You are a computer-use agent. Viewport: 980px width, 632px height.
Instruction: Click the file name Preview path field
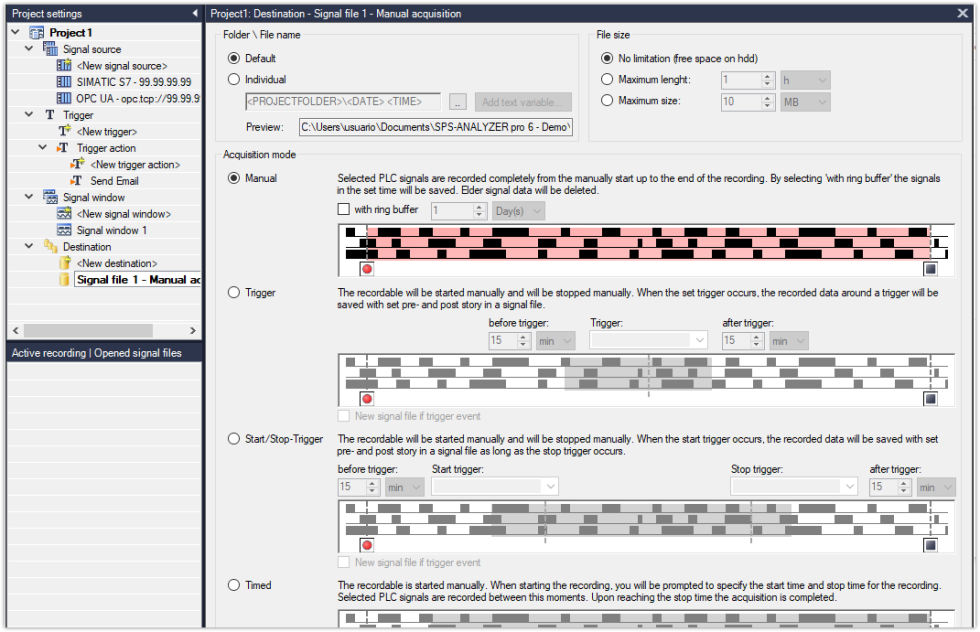tap(435, 127)
